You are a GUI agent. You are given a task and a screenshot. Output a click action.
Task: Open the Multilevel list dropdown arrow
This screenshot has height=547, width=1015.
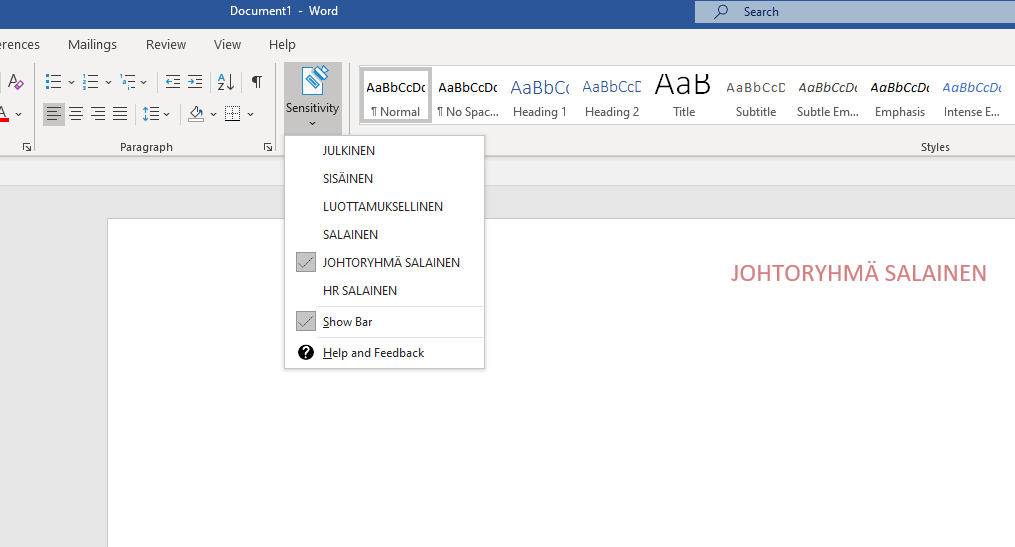coord(144,82)
